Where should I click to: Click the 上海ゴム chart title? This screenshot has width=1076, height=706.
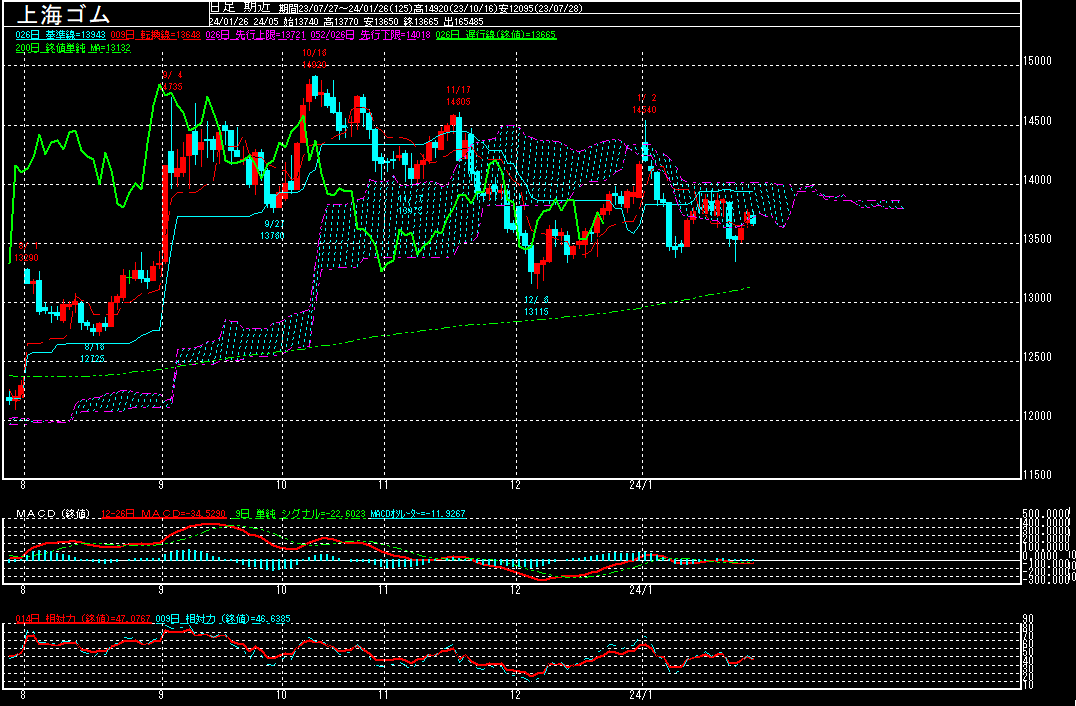(x=62, y=12)
